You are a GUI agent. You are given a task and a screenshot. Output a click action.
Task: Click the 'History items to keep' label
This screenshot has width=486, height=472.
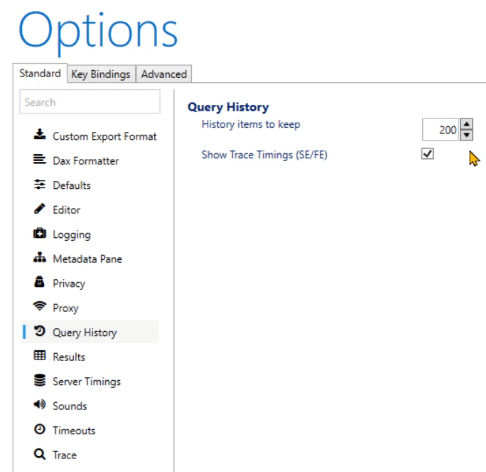pos(251,124)
